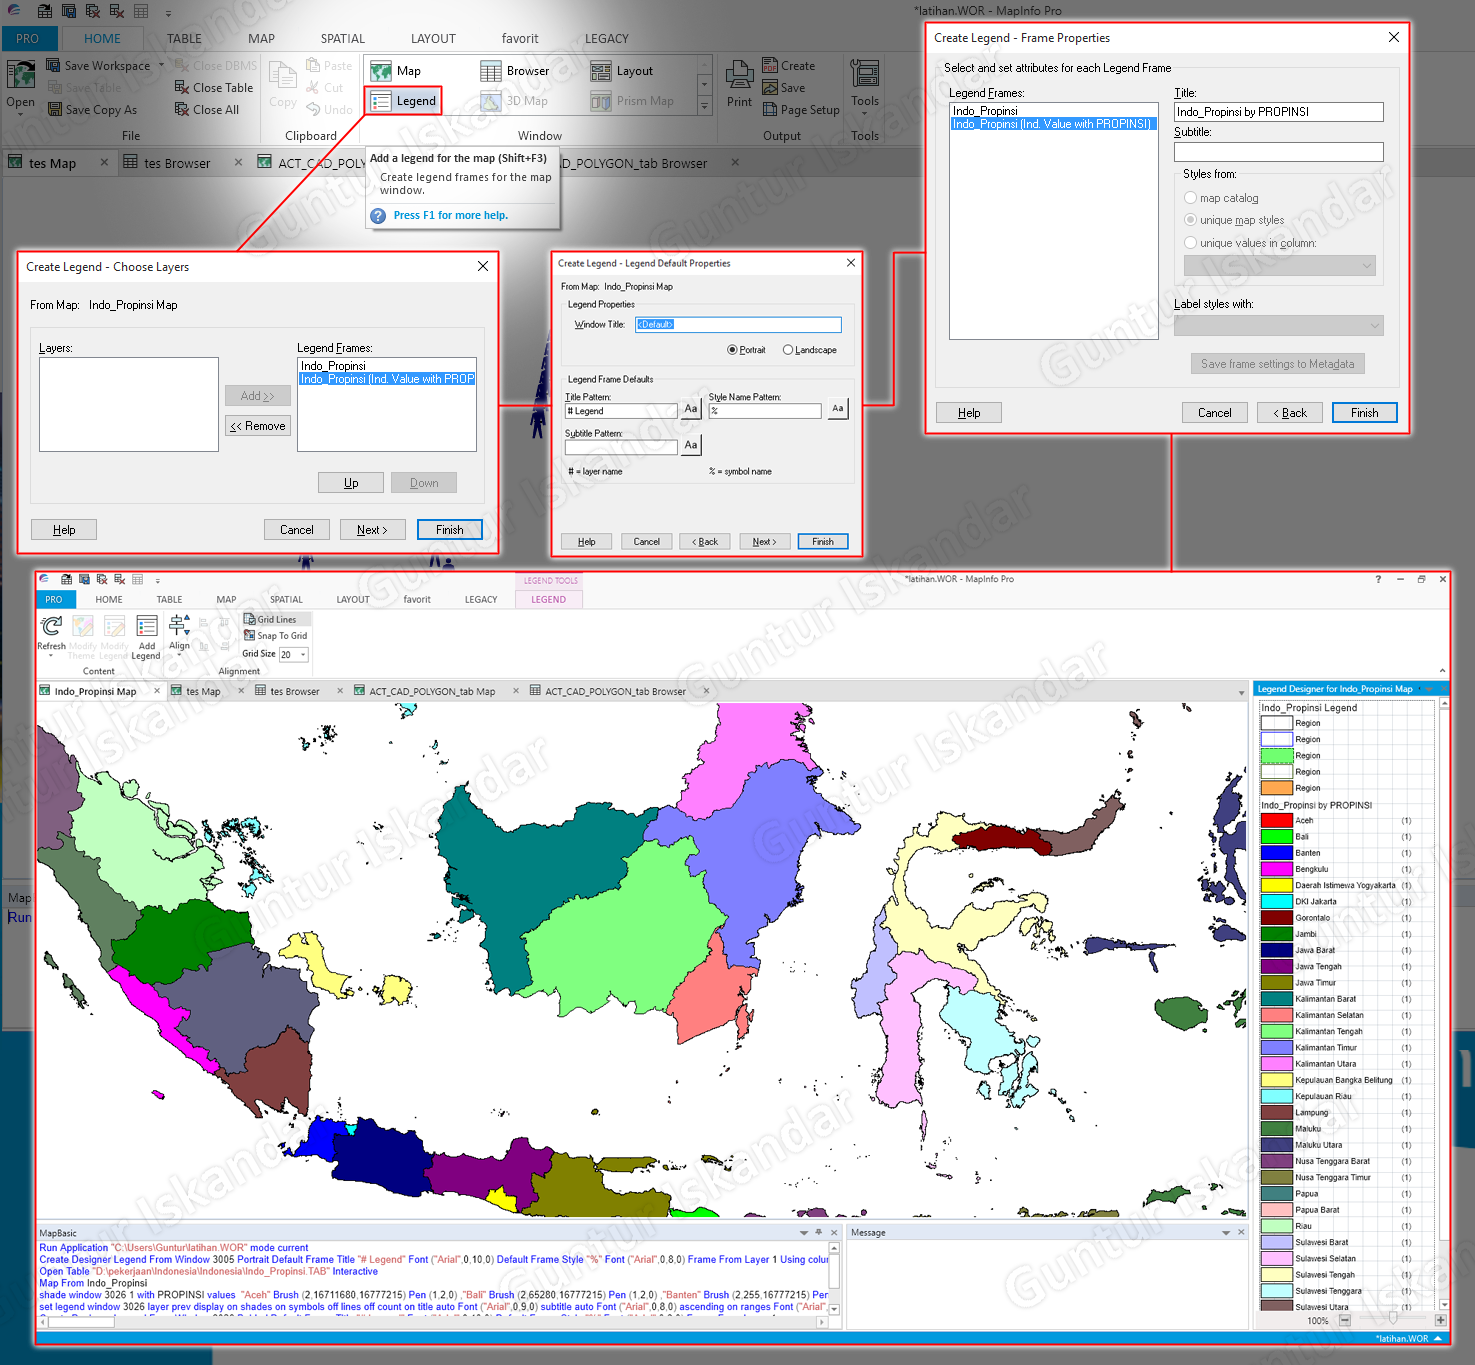Click the Legend Designer zoom slider handle
The image size is (1475, 1365).
(1392, 1321)
